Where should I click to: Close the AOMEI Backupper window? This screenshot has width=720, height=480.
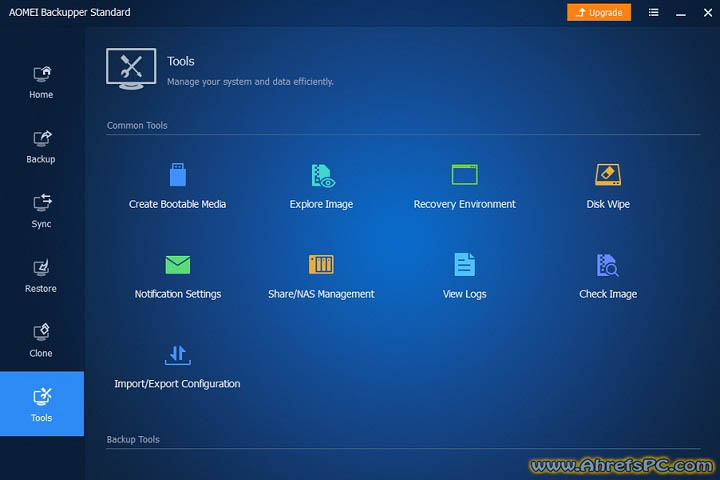point(708,13)
